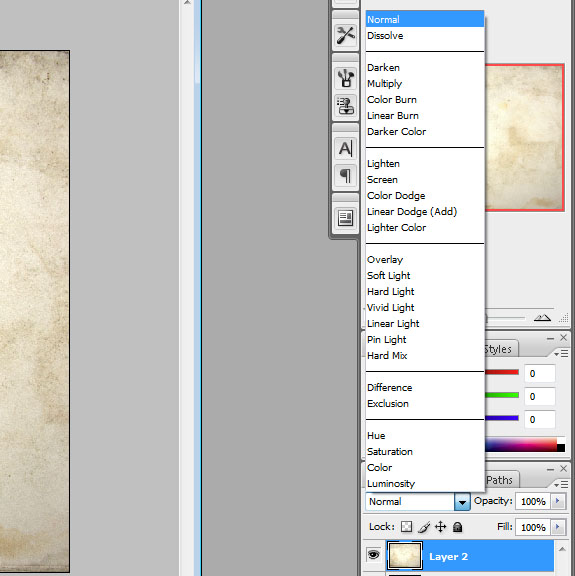Choose Hard Light blend mode
Screen dimensions: 575x576
425,291
